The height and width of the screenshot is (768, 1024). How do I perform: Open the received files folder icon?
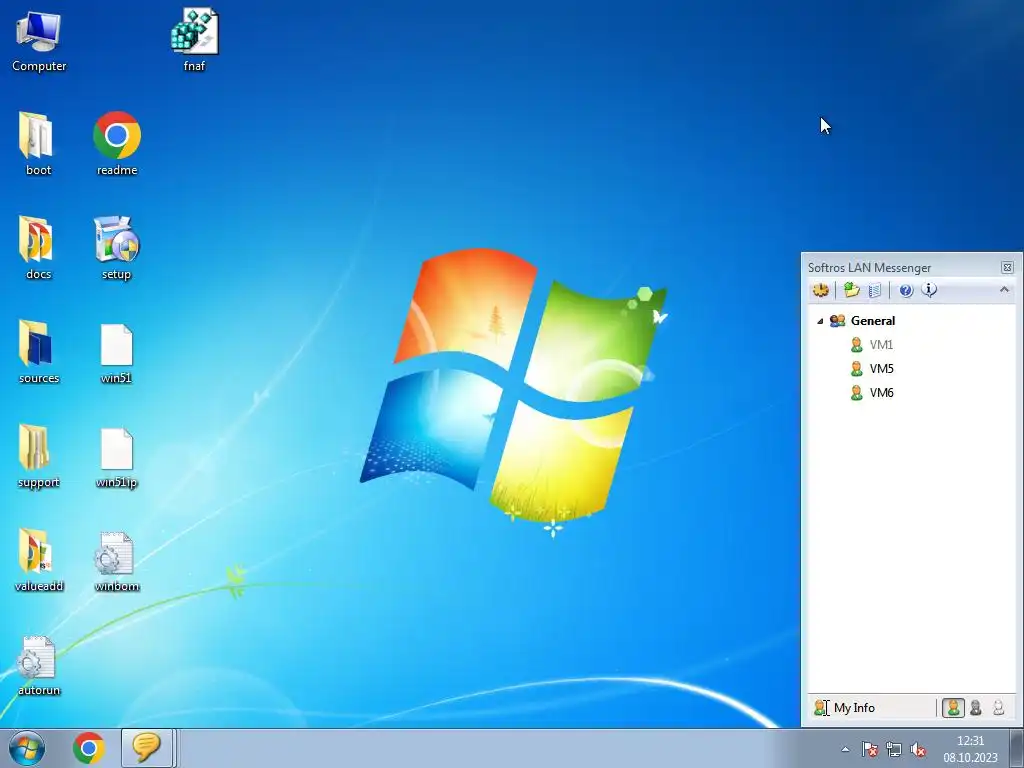click(x=851, y=290)
